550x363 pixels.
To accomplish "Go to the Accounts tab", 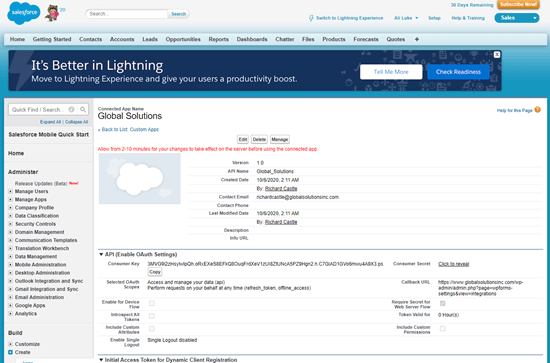I will (122, 39).
